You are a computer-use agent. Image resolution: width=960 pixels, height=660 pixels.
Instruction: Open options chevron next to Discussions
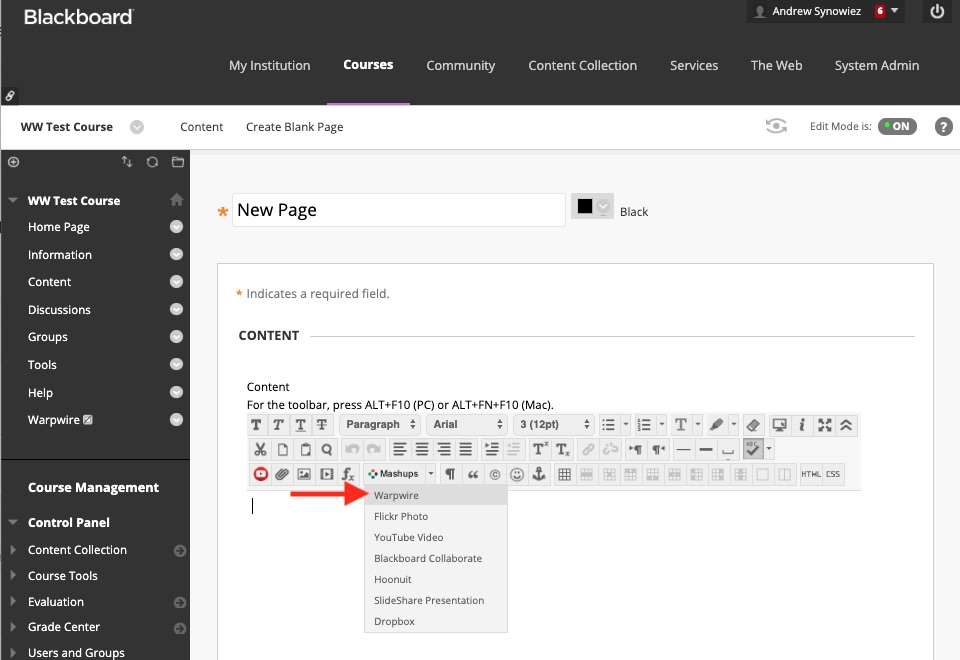click(176, 309)
